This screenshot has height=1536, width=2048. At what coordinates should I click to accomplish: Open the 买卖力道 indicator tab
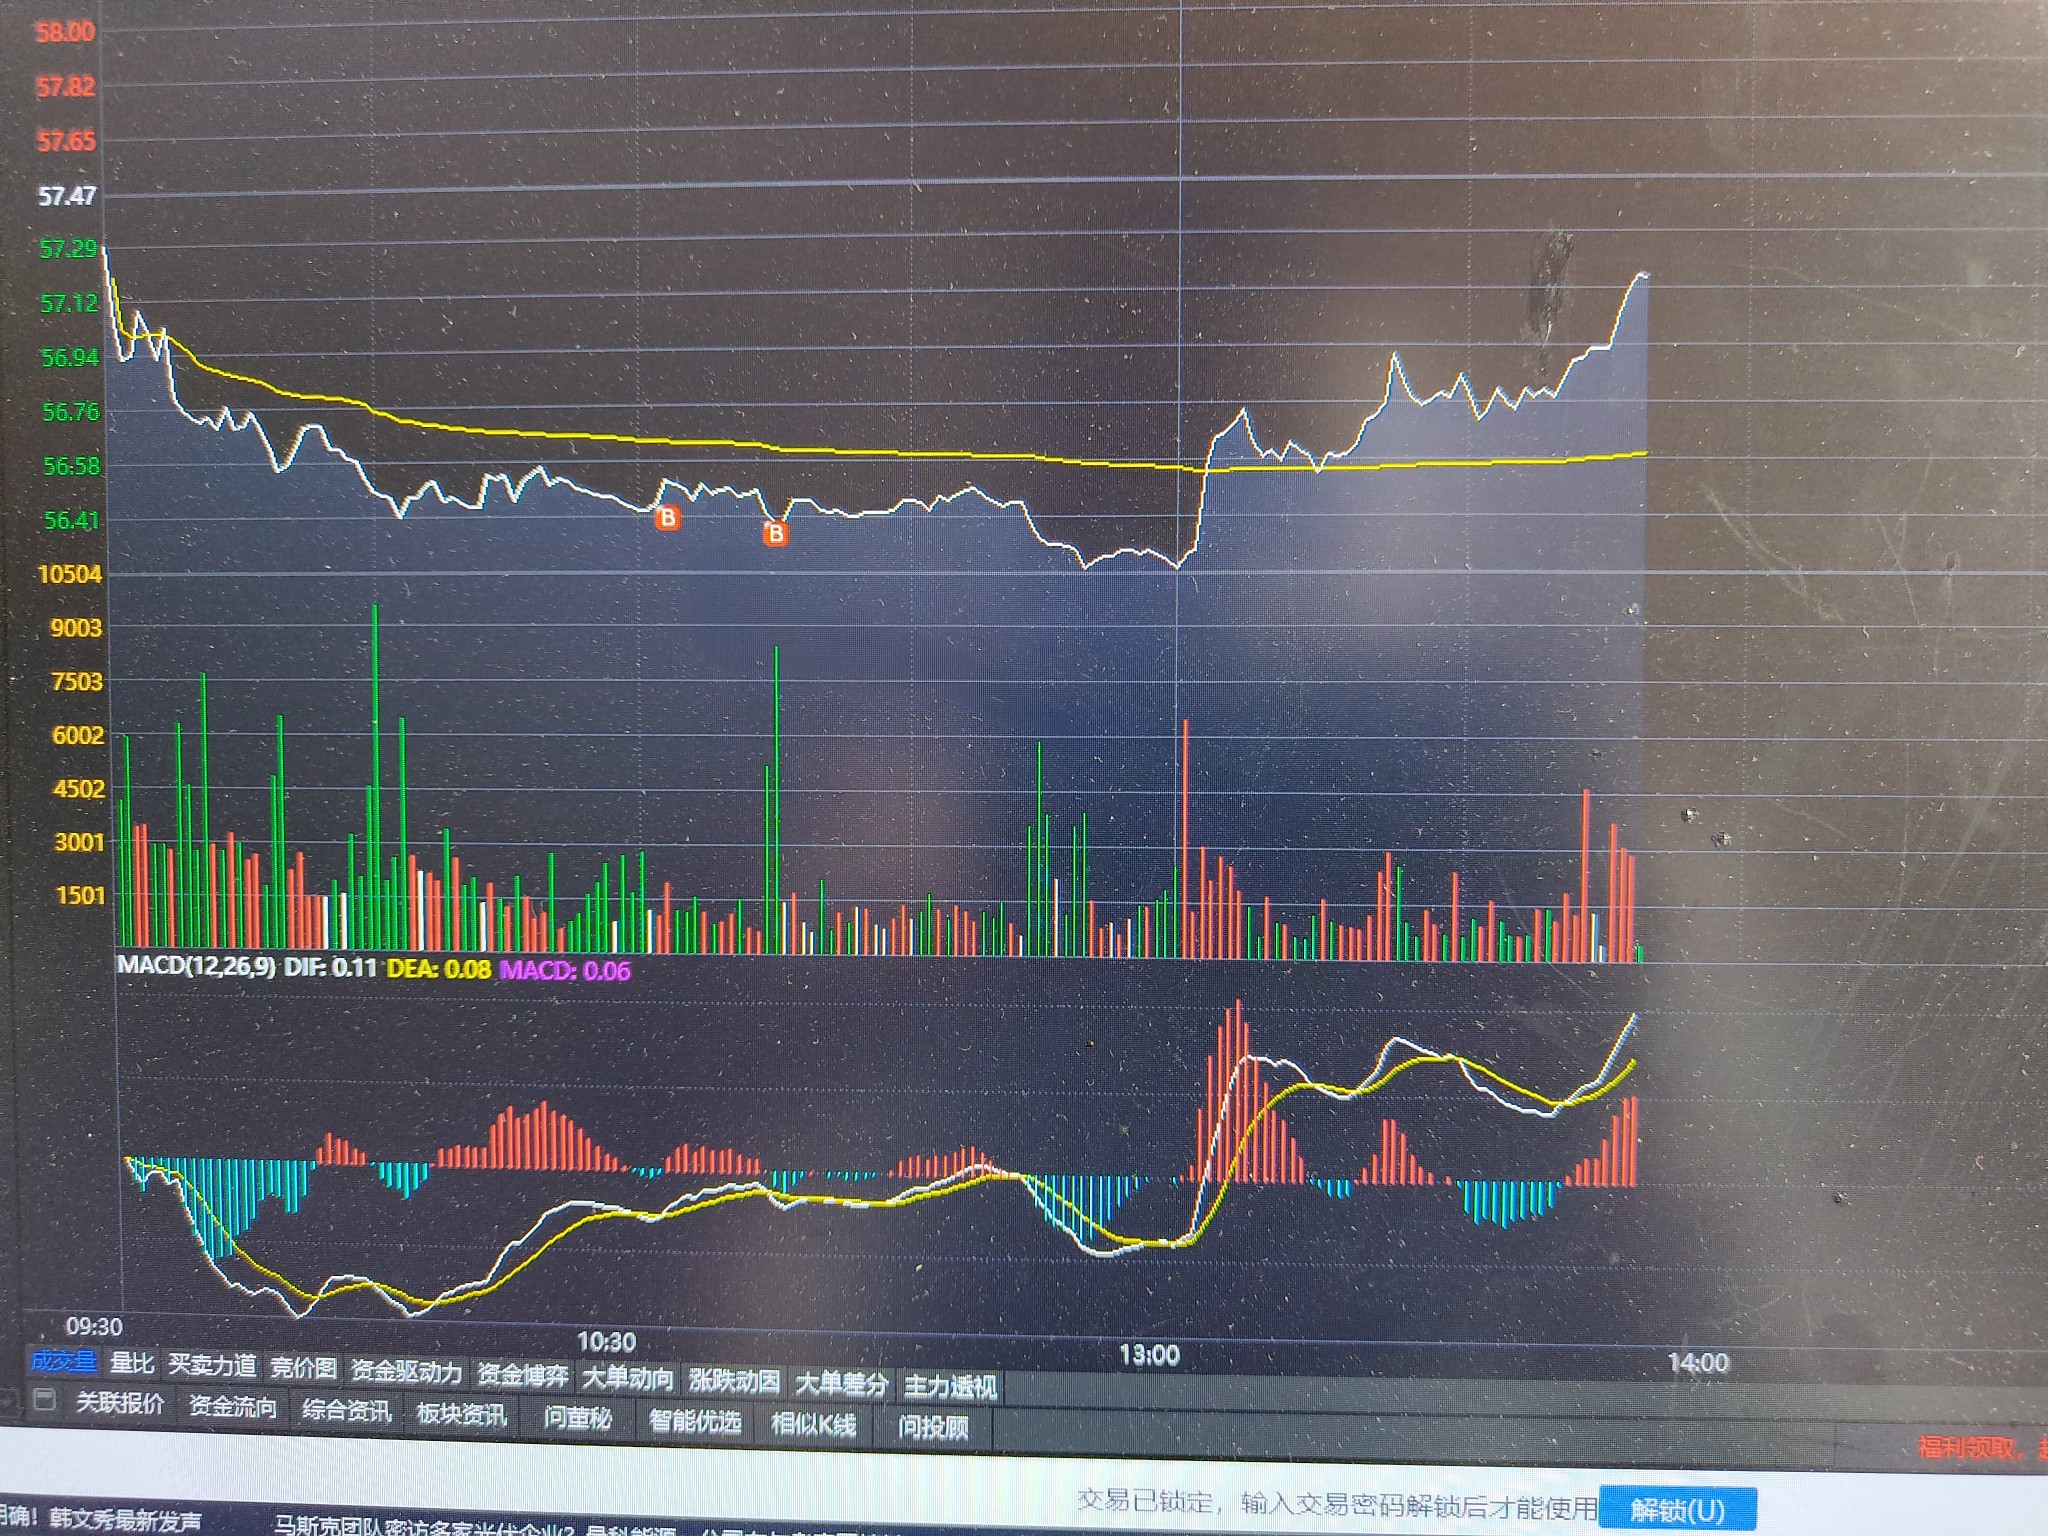click(x=212, y=1366)
